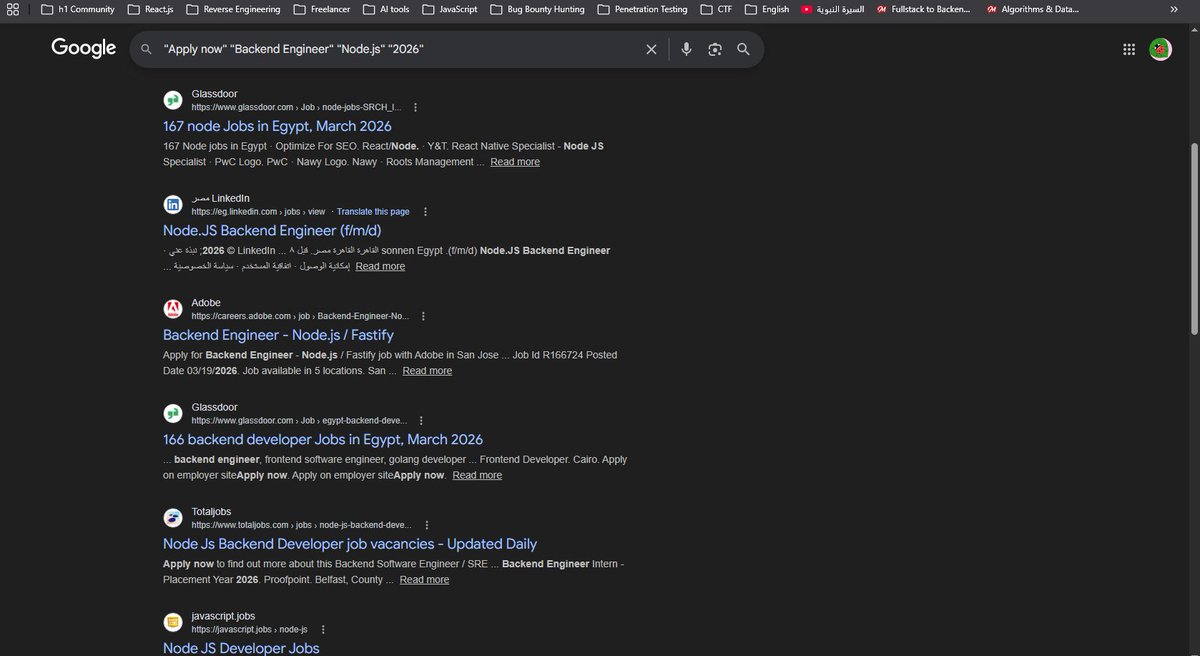Click 'Translate this page' for LinkedIn result
This screenshot has height=656, width=1200.
[373, 212]
